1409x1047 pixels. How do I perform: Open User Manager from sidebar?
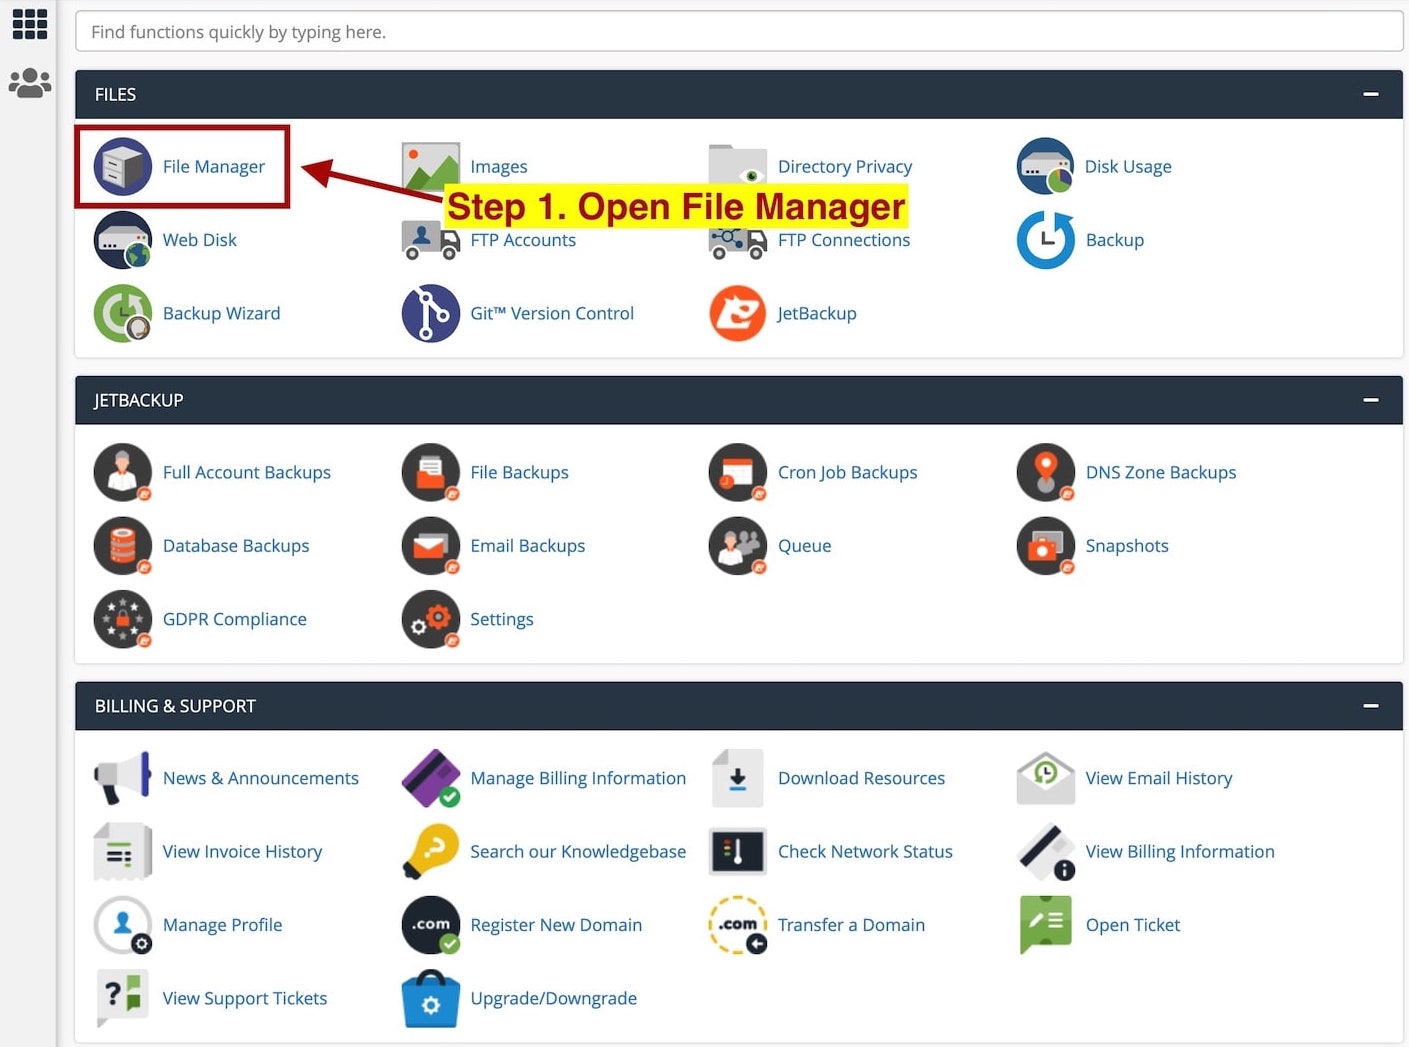(29, 82)
